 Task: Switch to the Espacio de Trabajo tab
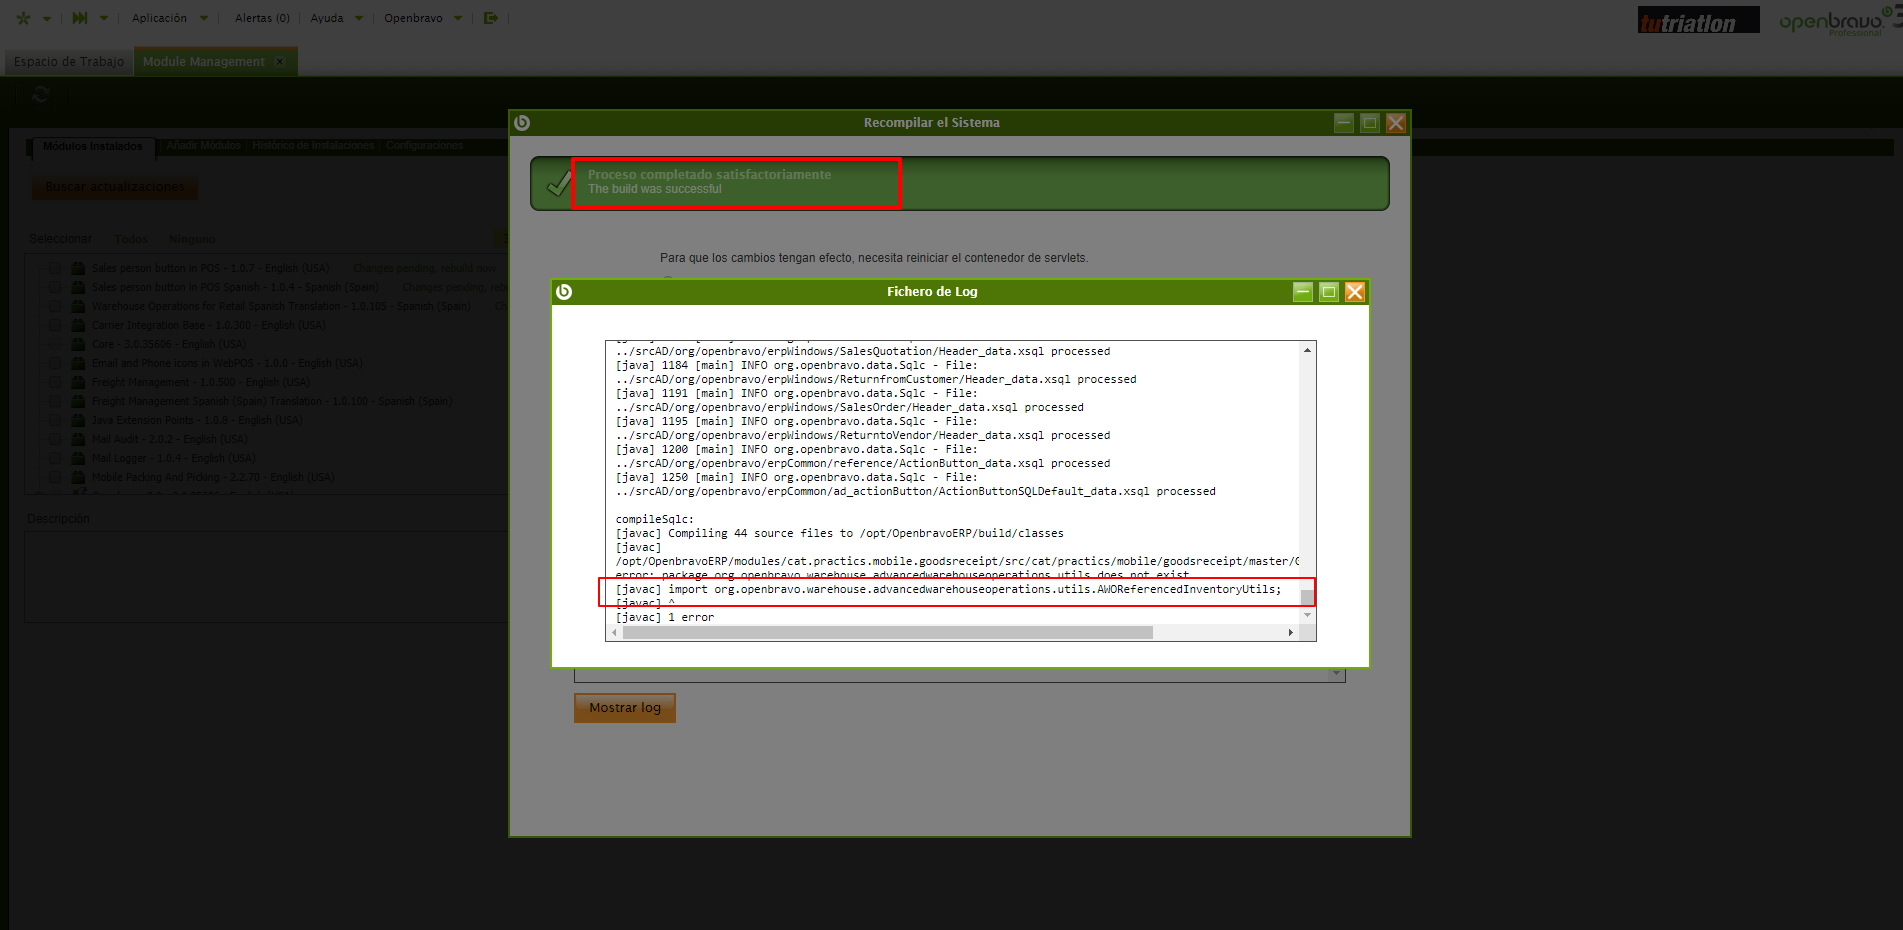[x=69, y=62]
